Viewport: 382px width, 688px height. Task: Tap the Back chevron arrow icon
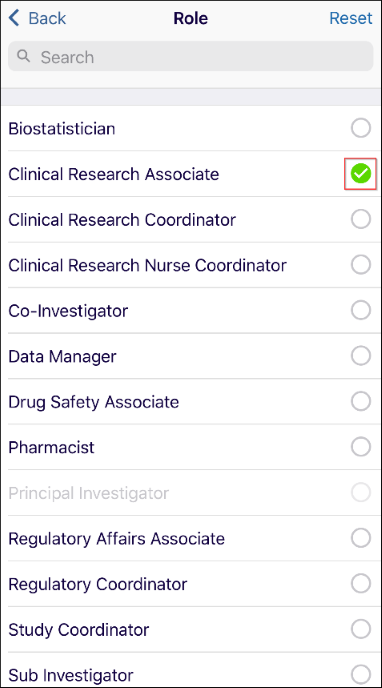pyautogui.click(x=14, y=18)
